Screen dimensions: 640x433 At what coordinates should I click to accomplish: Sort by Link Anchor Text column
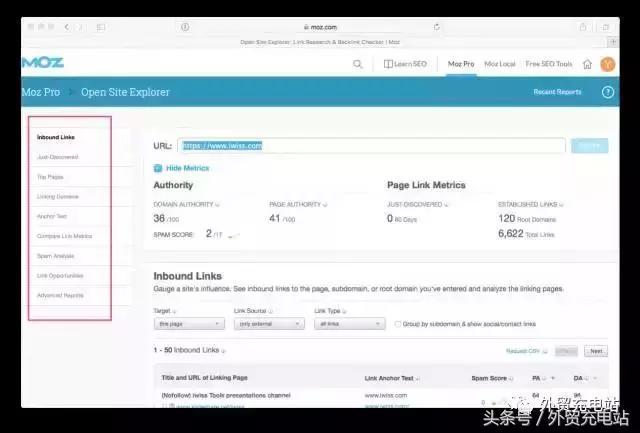coord(389,378)
